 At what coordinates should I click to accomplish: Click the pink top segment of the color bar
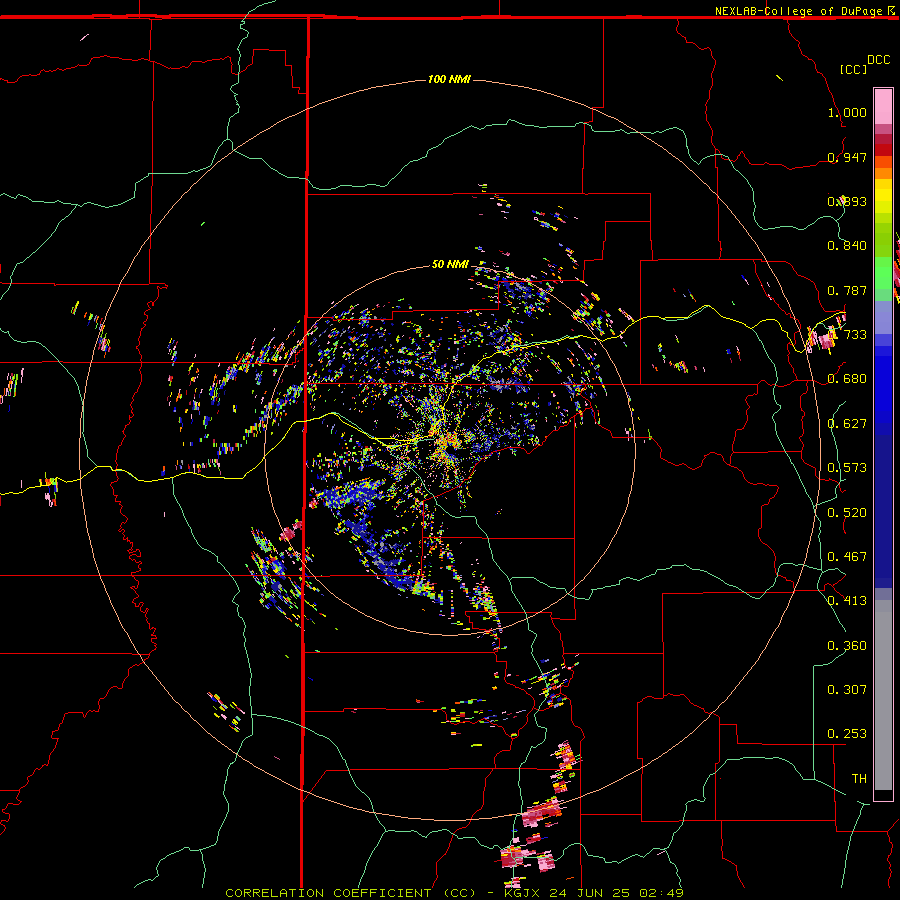coord(883,107)
